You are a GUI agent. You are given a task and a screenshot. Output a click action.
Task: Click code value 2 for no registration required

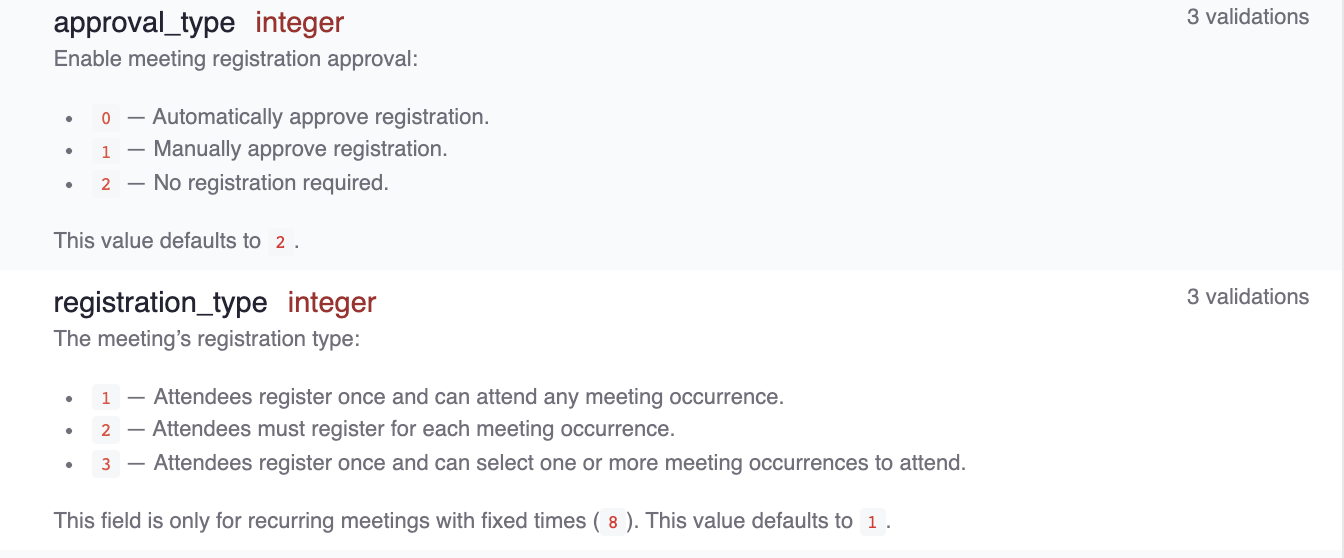pos(106,184)
